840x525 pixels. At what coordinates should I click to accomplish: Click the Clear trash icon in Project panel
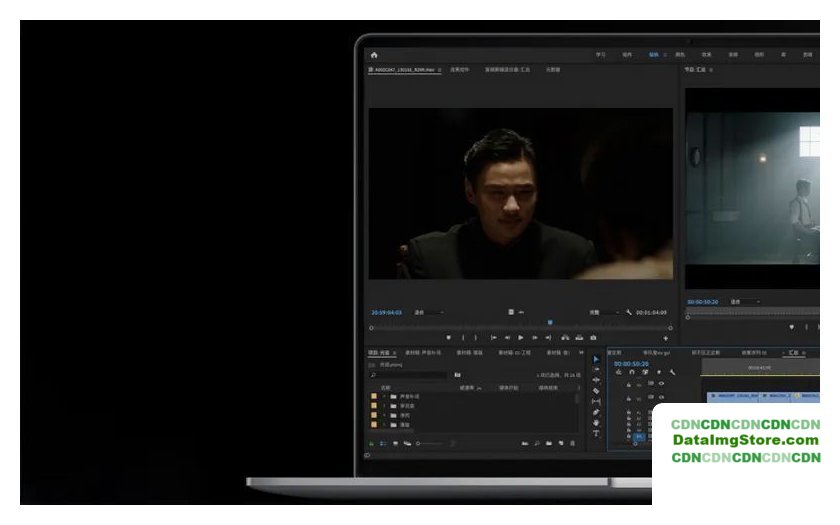573,444
